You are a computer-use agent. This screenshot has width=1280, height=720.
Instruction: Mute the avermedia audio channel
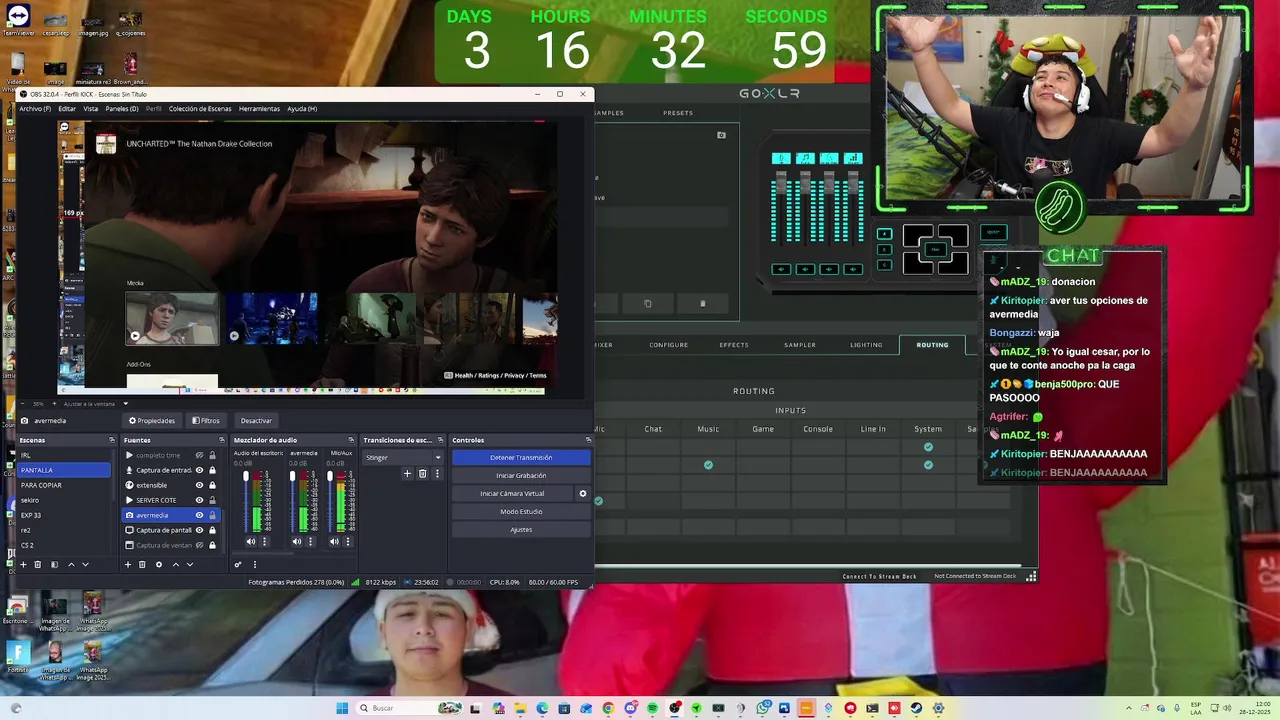[x=297, y=541]
